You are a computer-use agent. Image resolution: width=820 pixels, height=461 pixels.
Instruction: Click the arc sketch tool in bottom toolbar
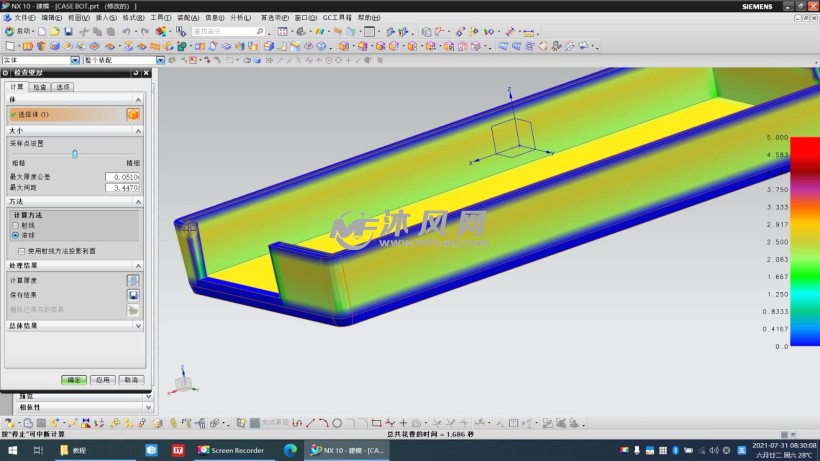pos(324,423)
